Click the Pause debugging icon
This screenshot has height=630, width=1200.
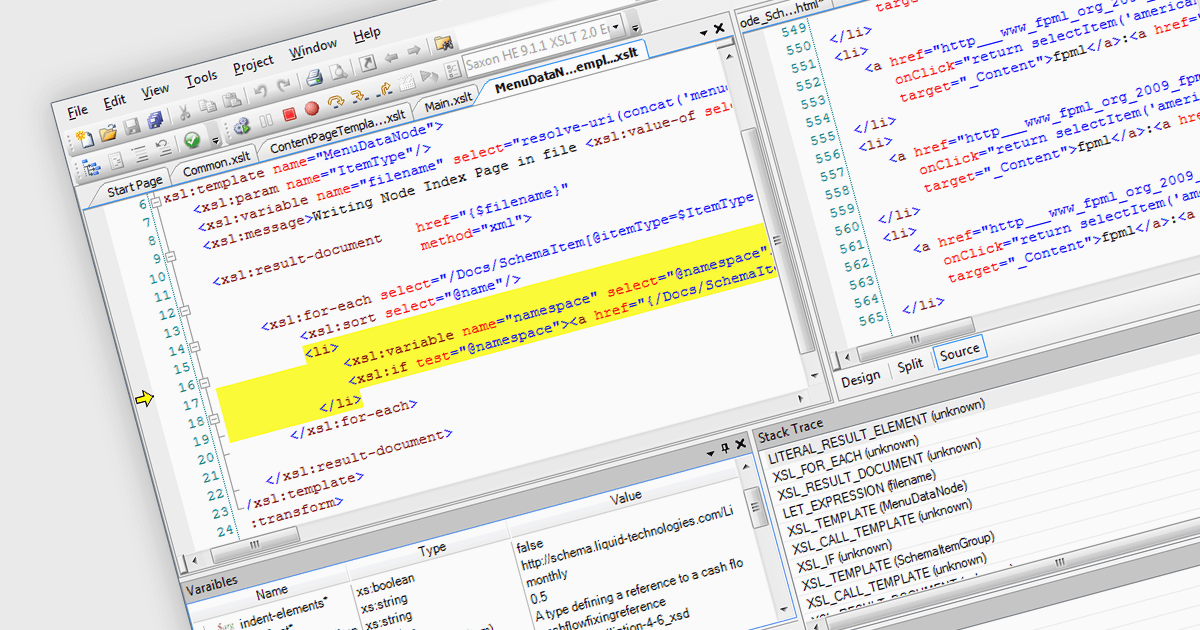click(x=266, y=120)
